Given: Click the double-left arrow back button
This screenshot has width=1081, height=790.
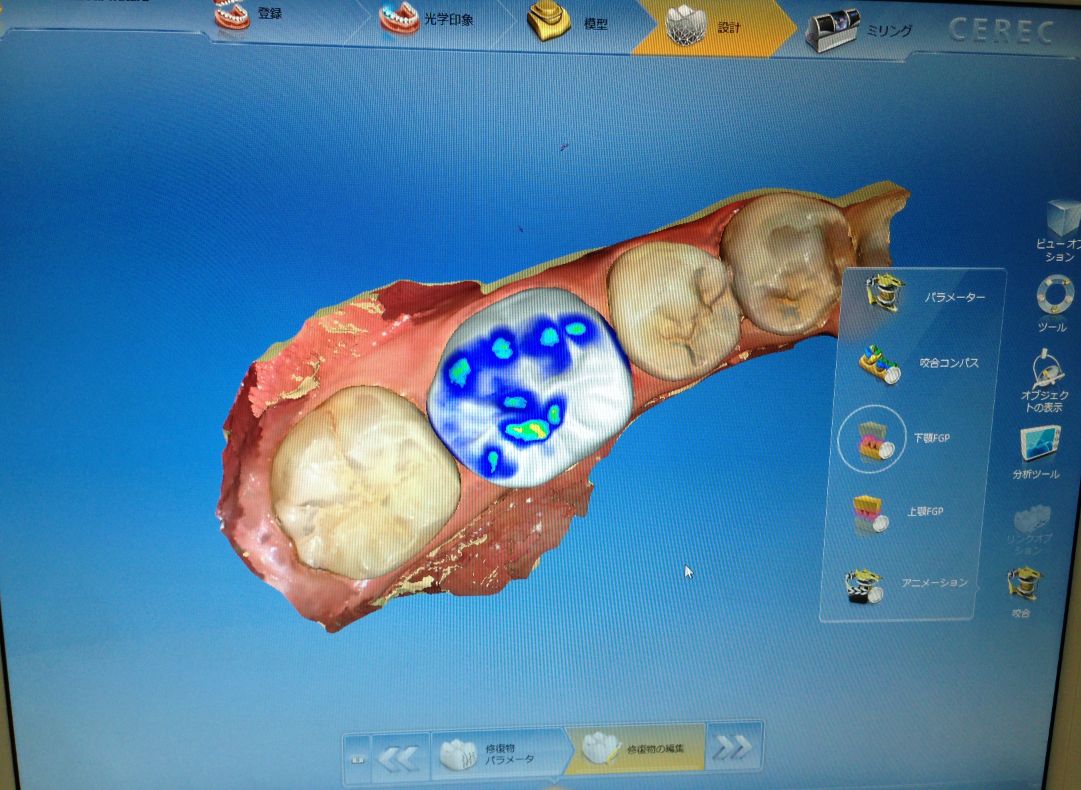Looking at the screenshot, I should click(399, 757).
